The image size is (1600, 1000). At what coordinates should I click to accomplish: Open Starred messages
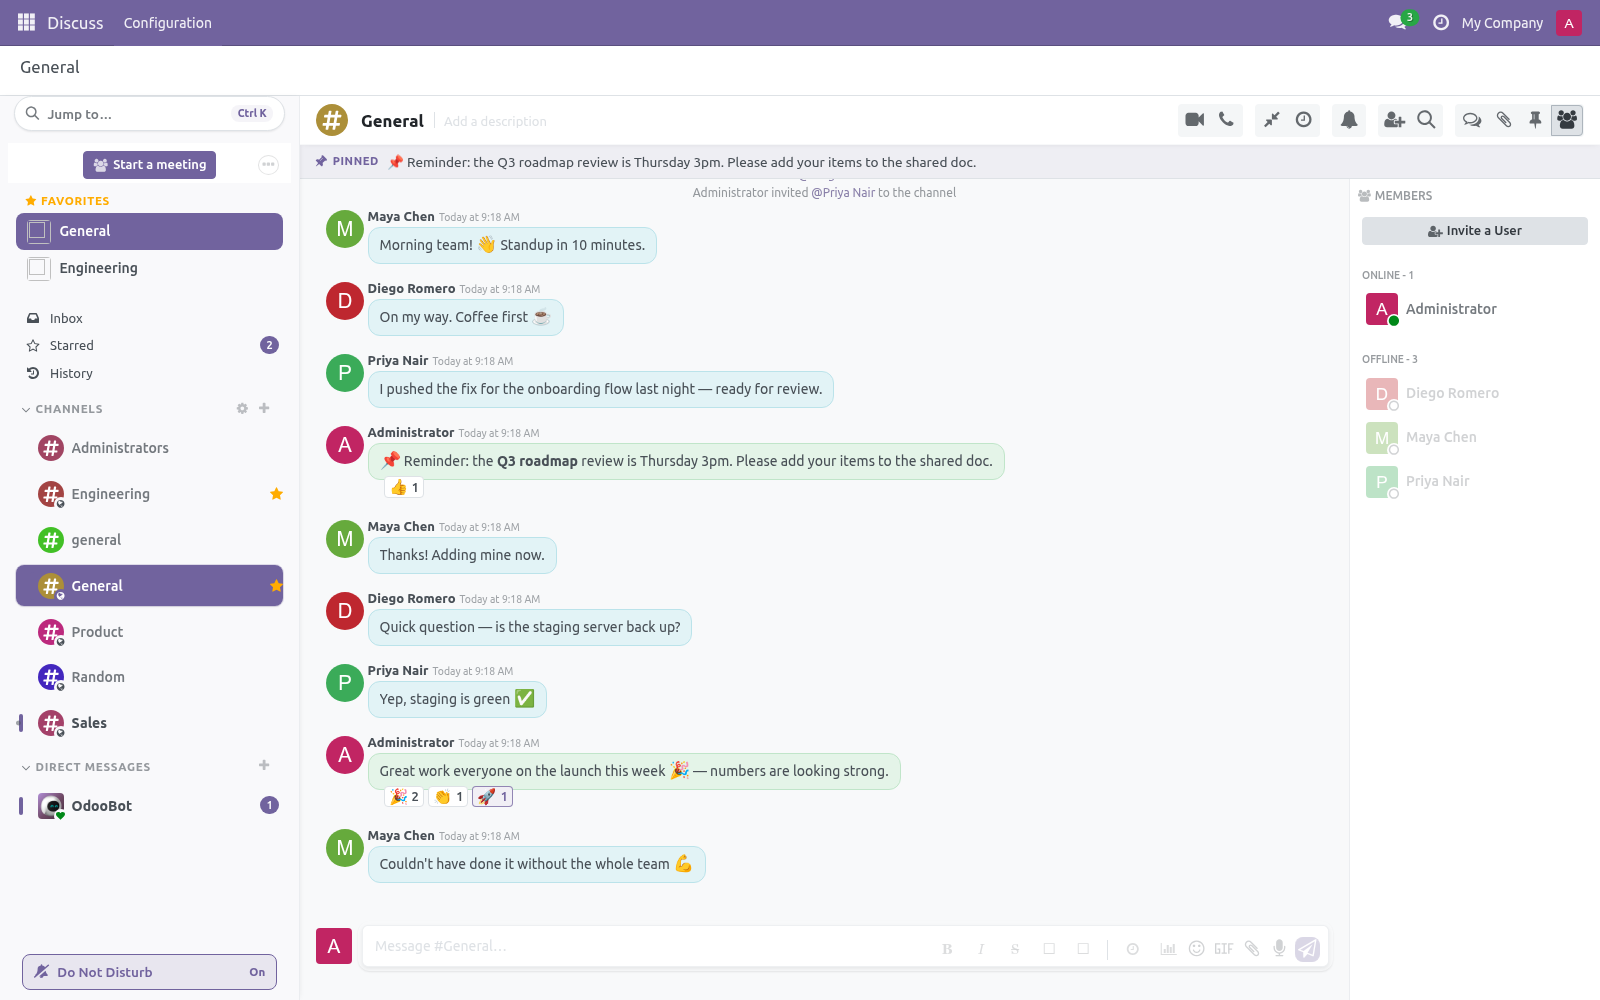point(72,345)
